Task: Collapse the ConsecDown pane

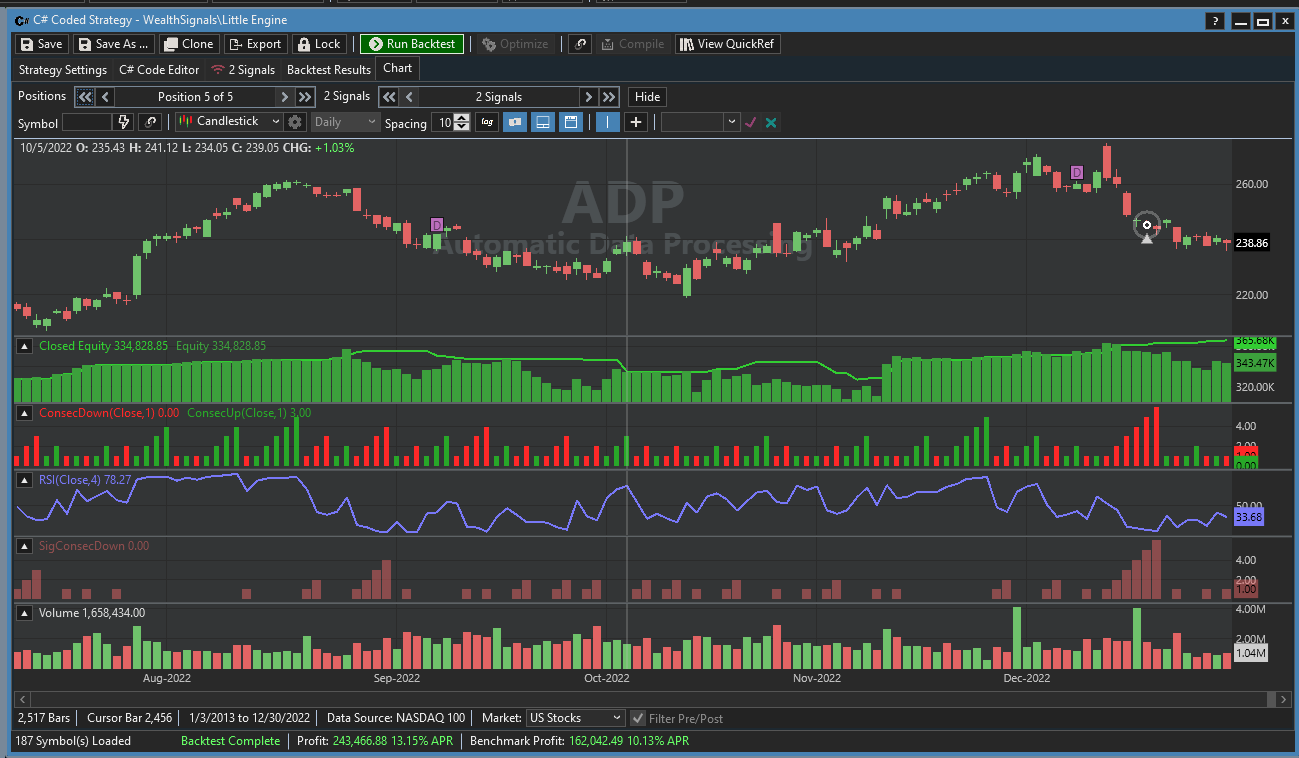Action: pos(25,412)
